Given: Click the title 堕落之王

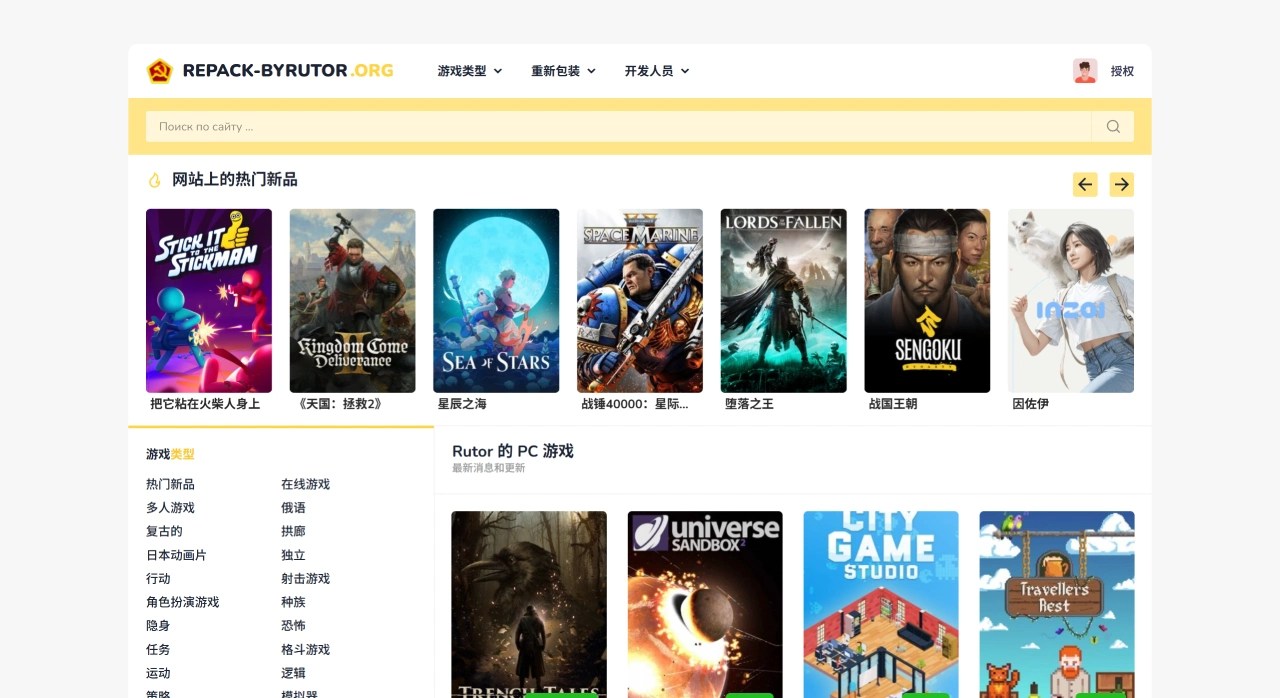Looking at the screenshot, I should [749, 404].
